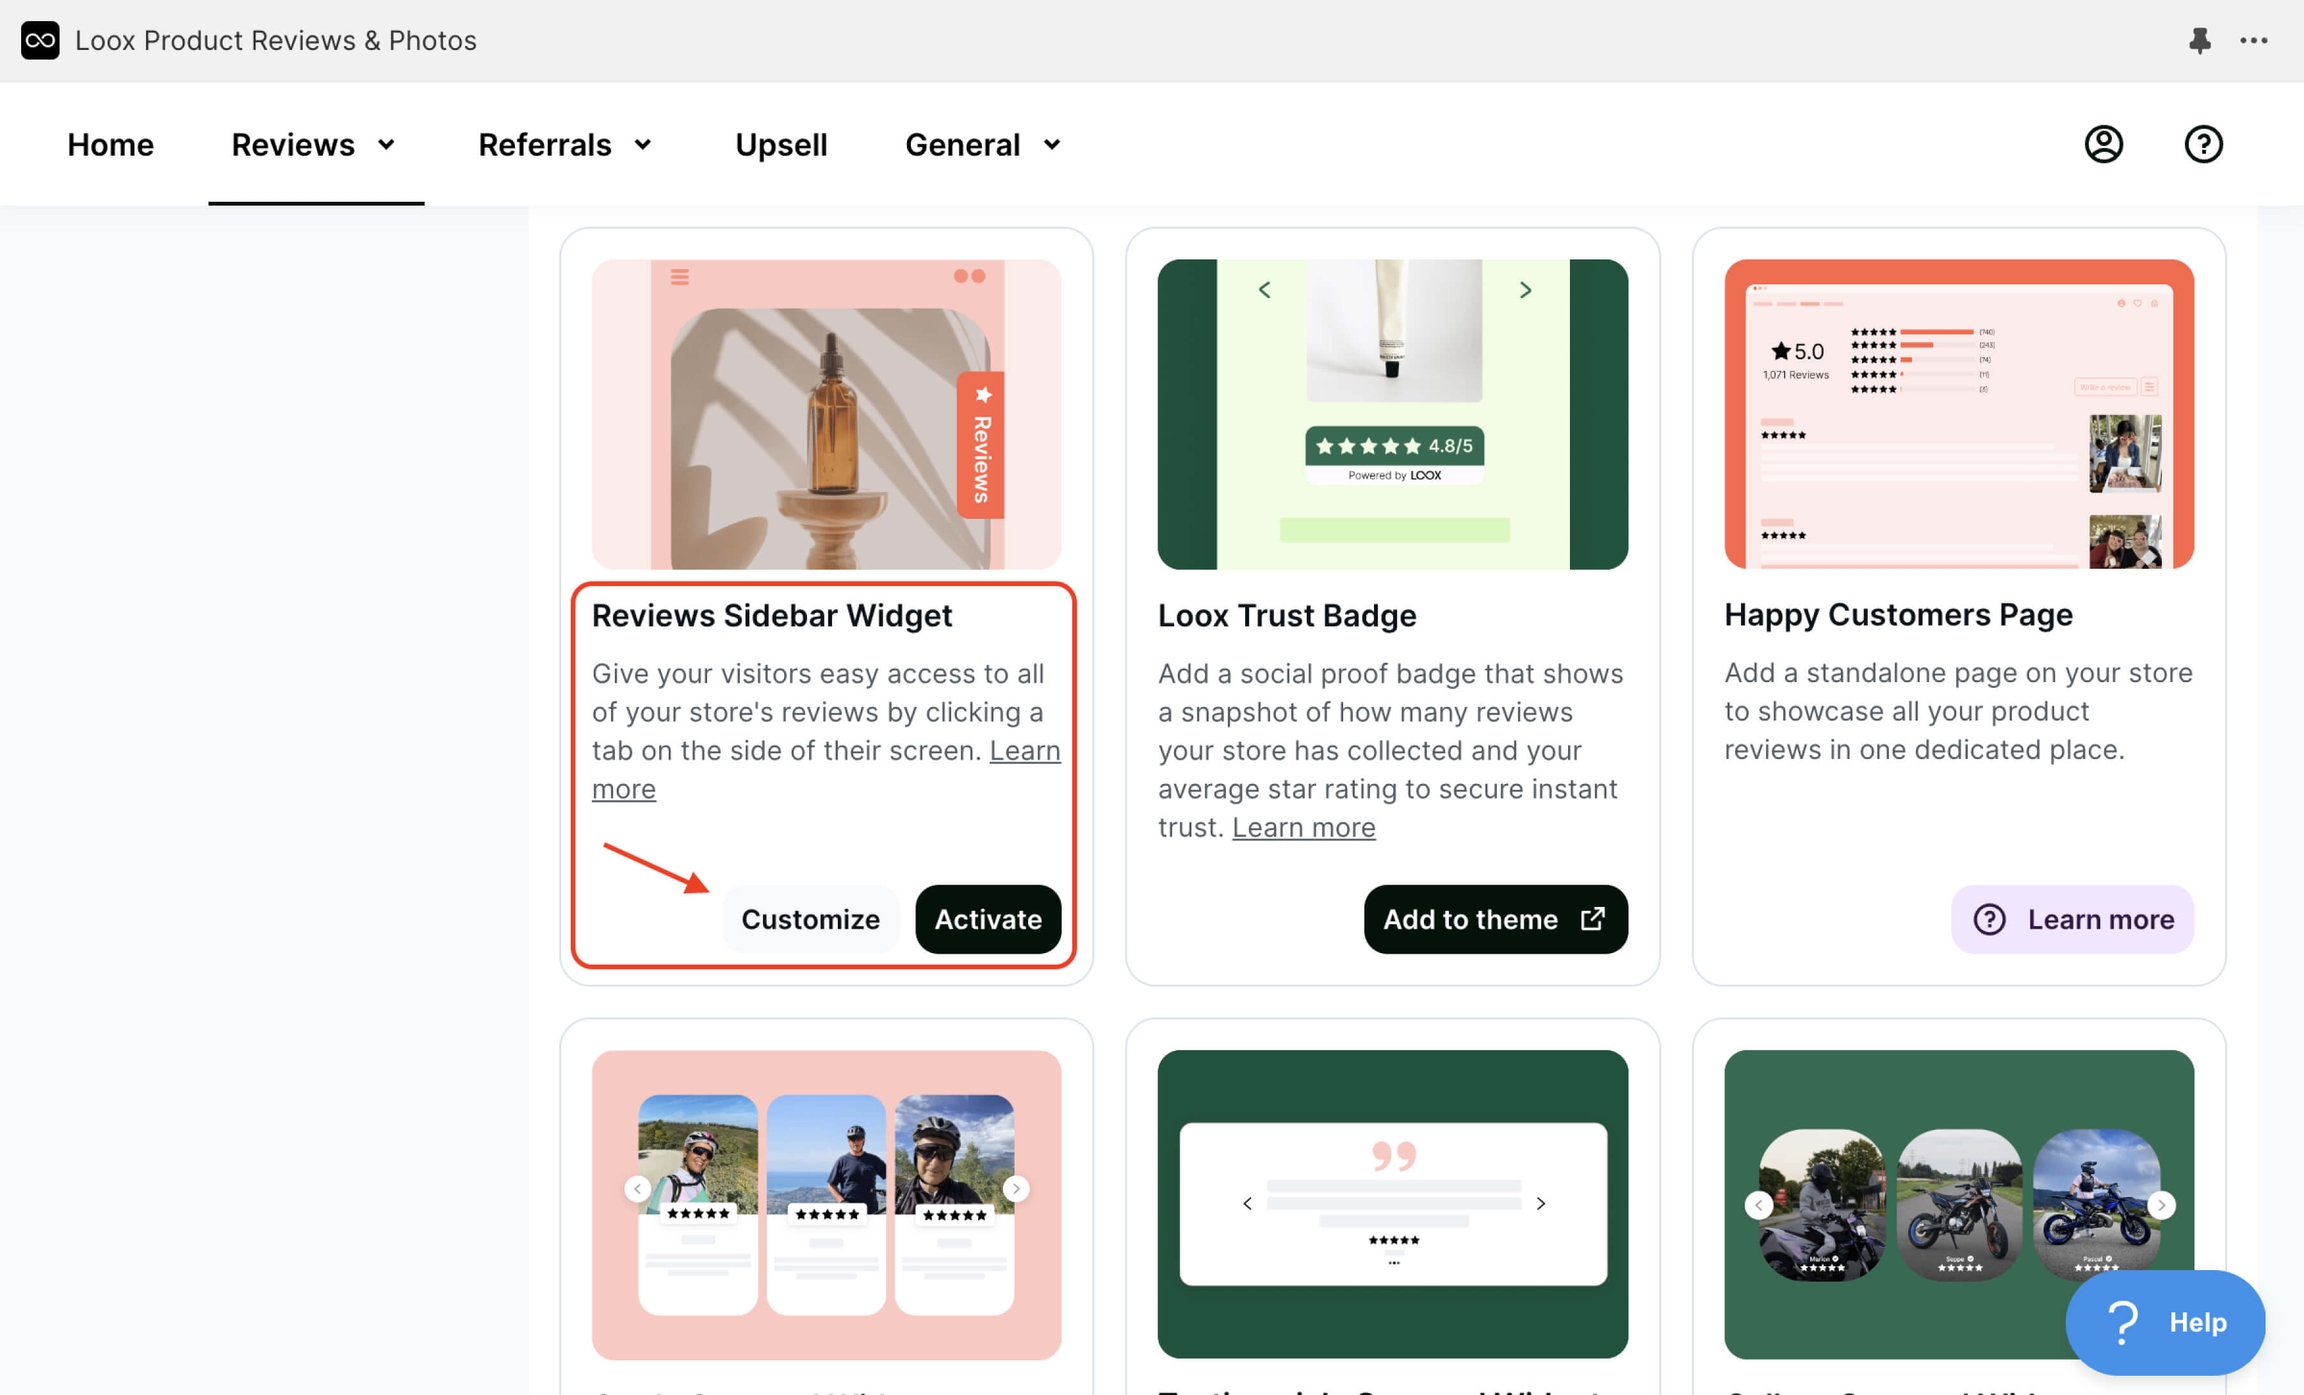Click the pin icon in the top bar
The height and width of the screenshot is (1395, 2304).
(2200, 40)
